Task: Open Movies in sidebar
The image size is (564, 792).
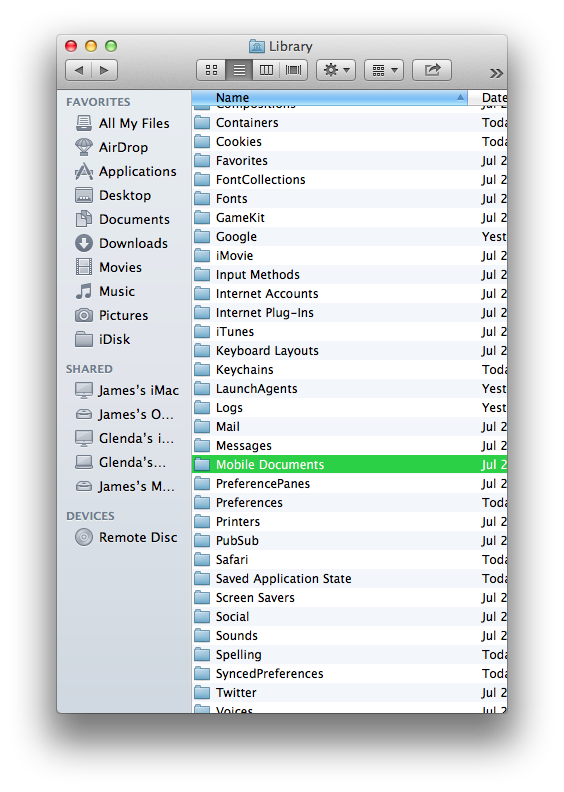Action: 108,268
